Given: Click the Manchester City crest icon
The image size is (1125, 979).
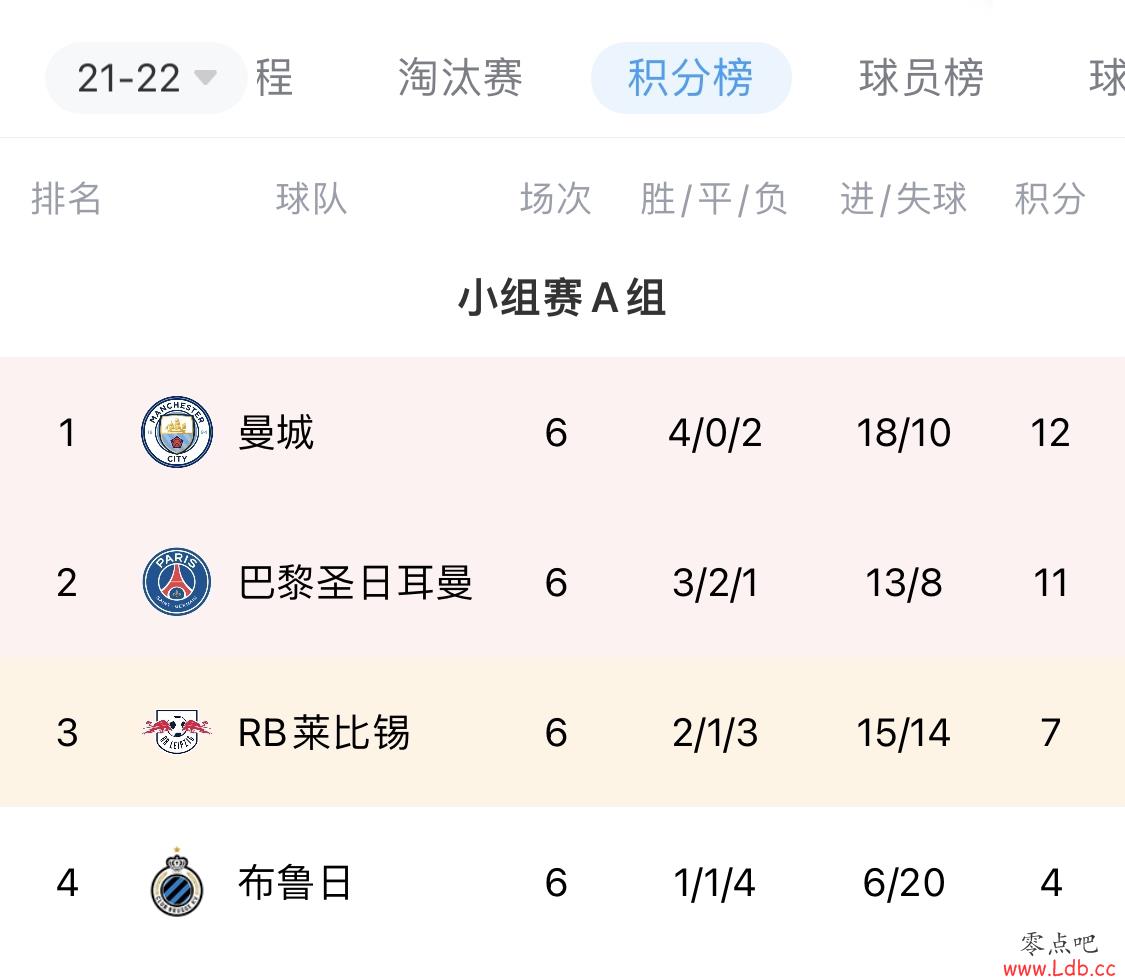Looking at the screenshot, I should pos(176,432).
